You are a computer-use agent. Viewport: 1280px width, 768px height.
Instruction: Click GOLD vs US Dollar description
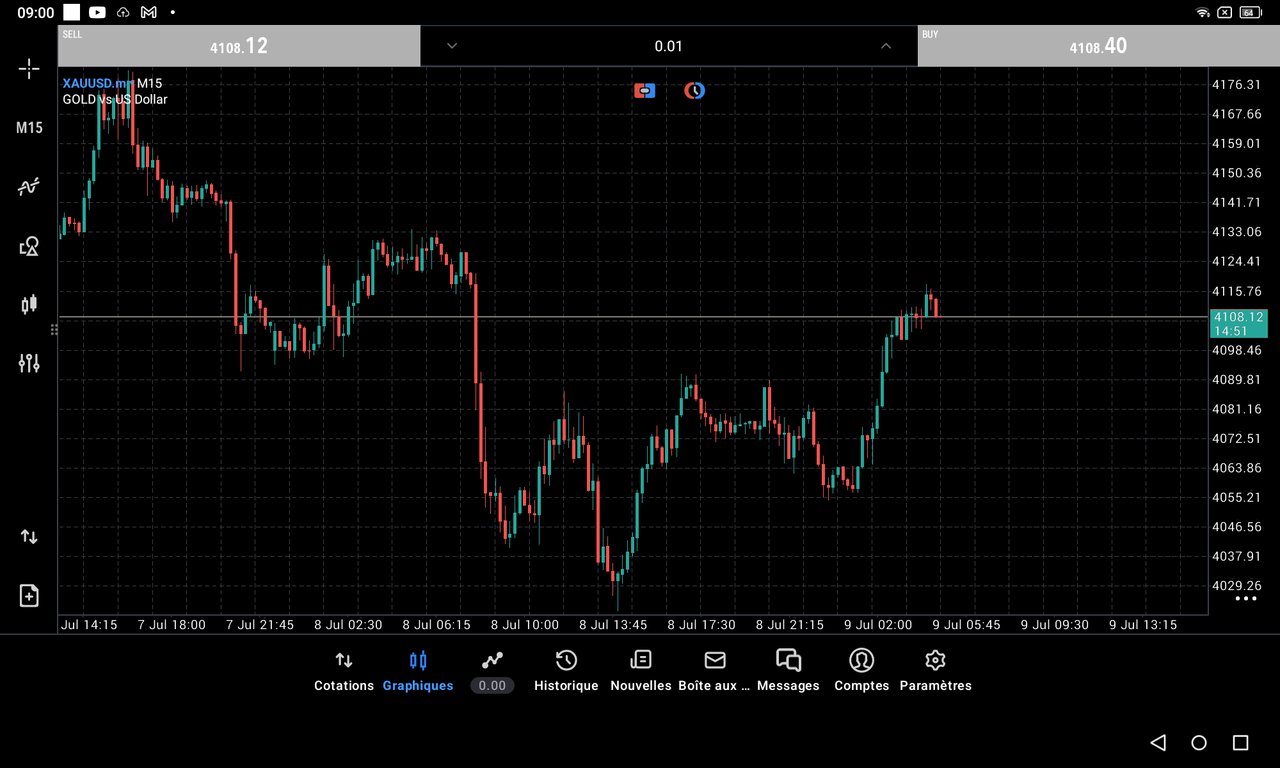[x=115, y=99]
